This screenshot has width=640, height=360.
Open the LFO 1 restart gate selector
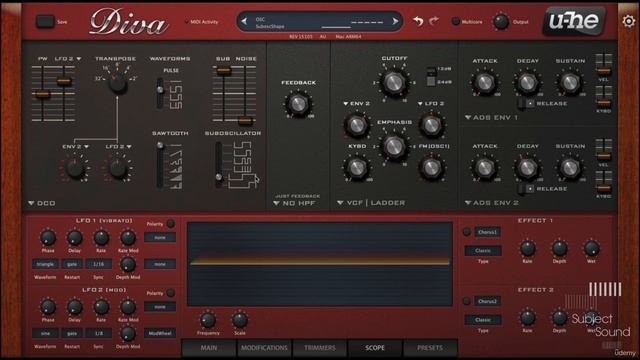pos(72,264)
